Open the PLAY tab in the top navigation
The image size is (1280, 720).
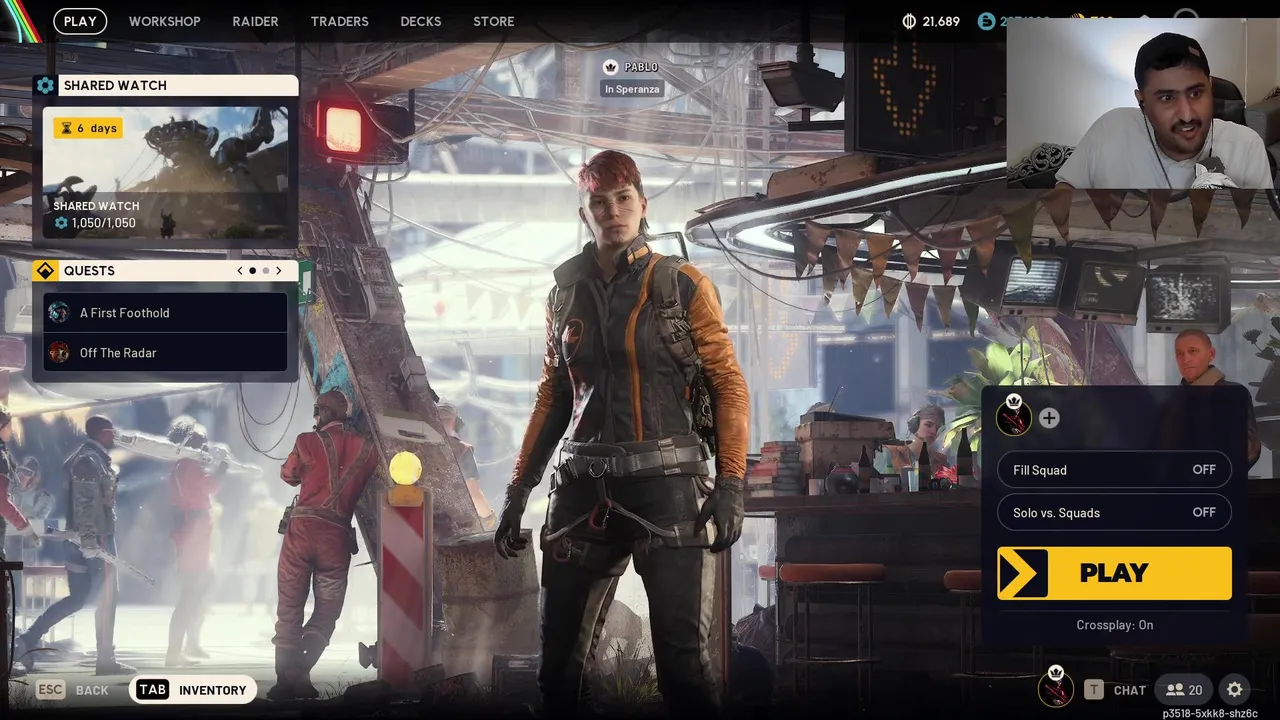pyautogui.click(x=80, y=21)
